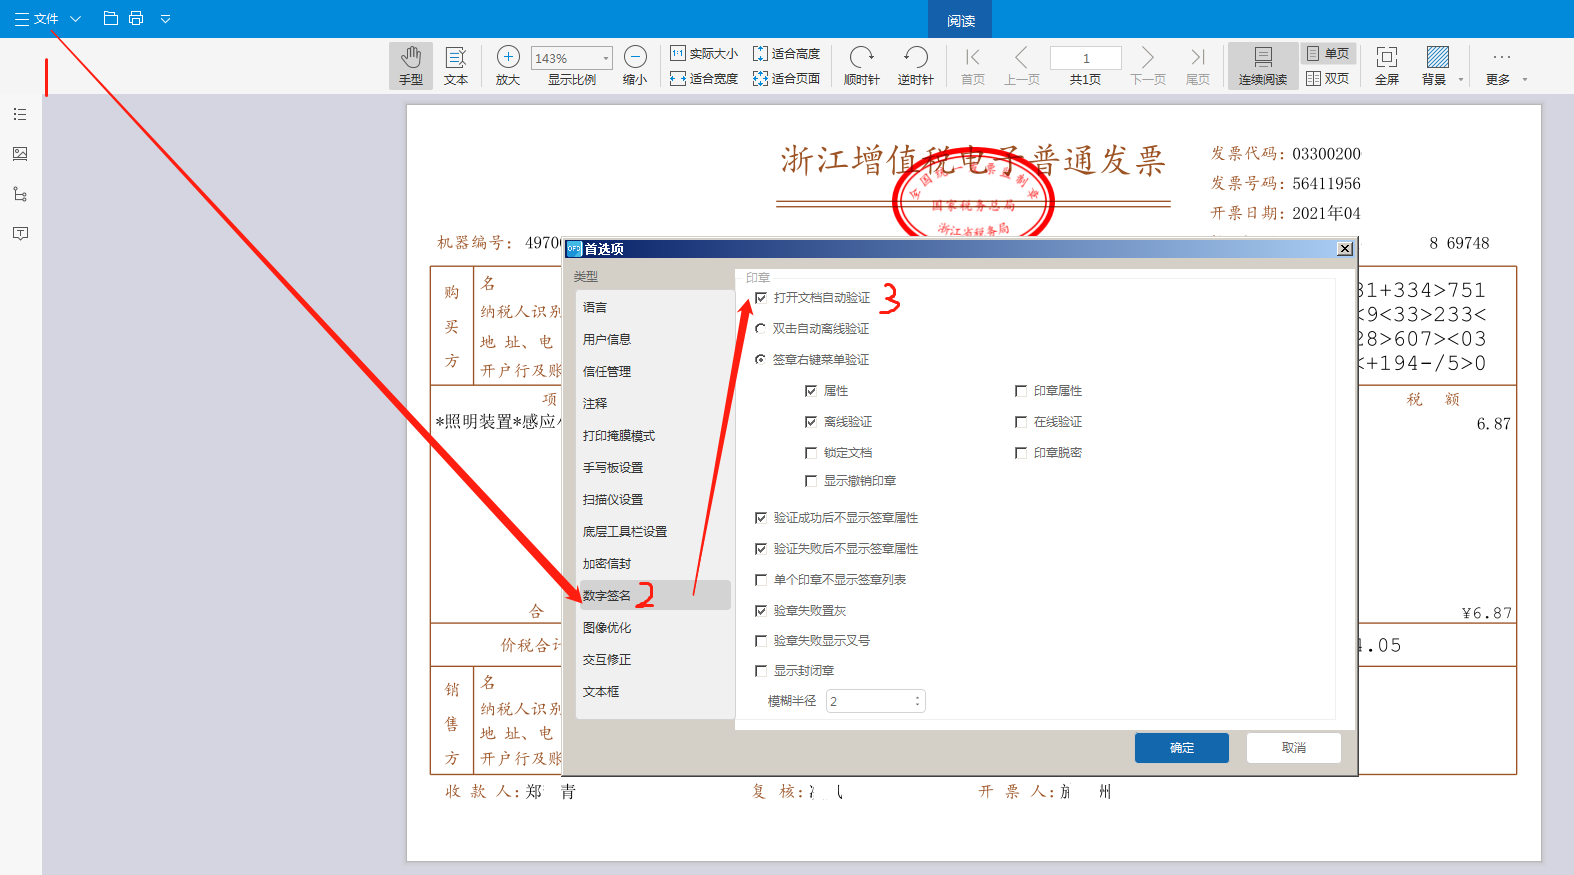The width and height of the screenshot is (1574, 875).
Task: Expand the 文件 menu chevron
Action: point(75,18)
